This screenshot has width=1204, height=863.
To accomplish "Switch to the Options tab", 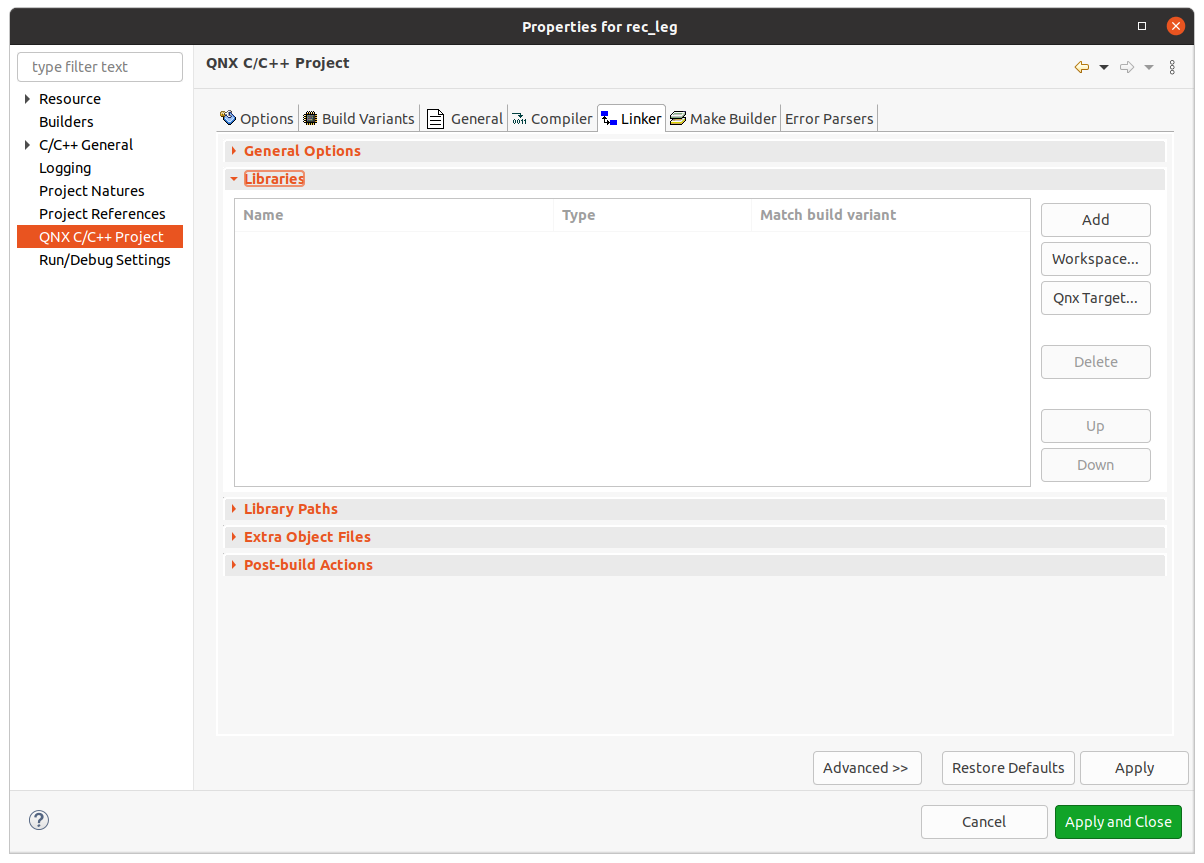I will coord(257,118).
